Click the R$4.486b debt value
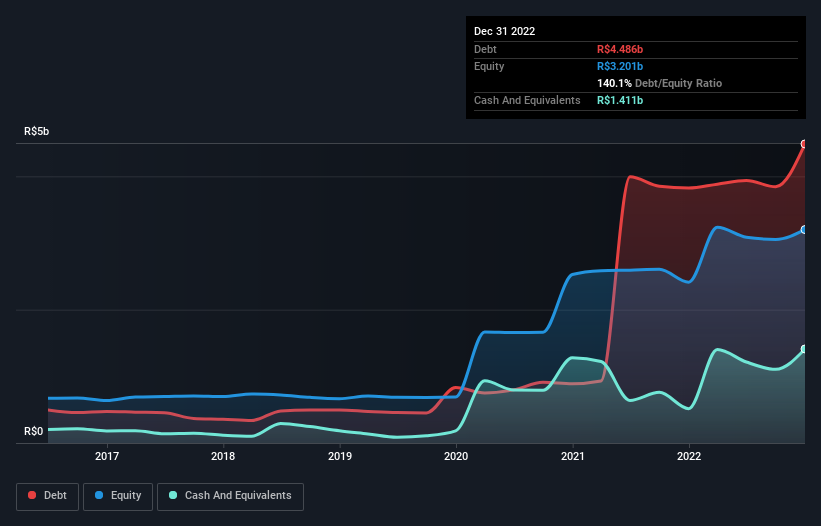821x526 pixels. (x=620, y=49)
